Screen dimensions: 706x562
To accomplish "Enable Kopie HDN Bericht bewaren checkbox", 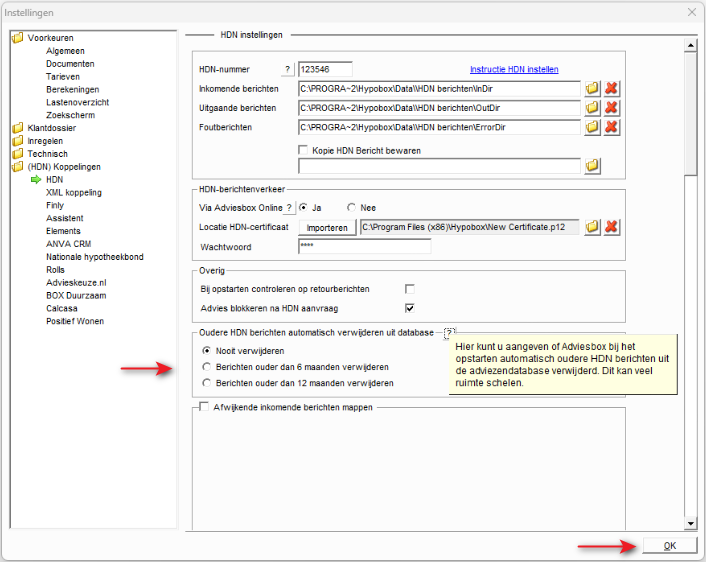I will 303,150.
